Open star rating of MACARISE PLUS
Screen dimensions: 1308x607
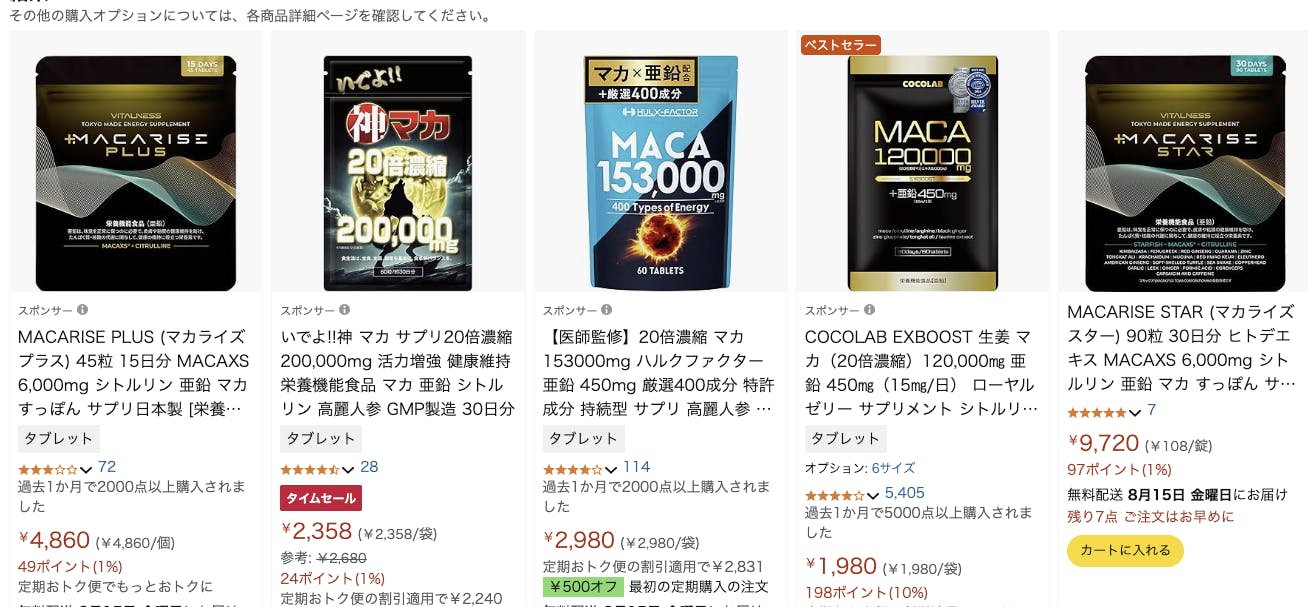click(47, 468)
